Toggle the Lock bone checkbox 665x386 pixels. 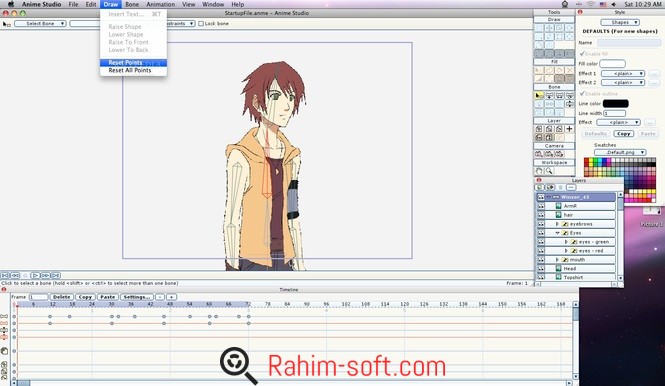(x=201, y=24)
